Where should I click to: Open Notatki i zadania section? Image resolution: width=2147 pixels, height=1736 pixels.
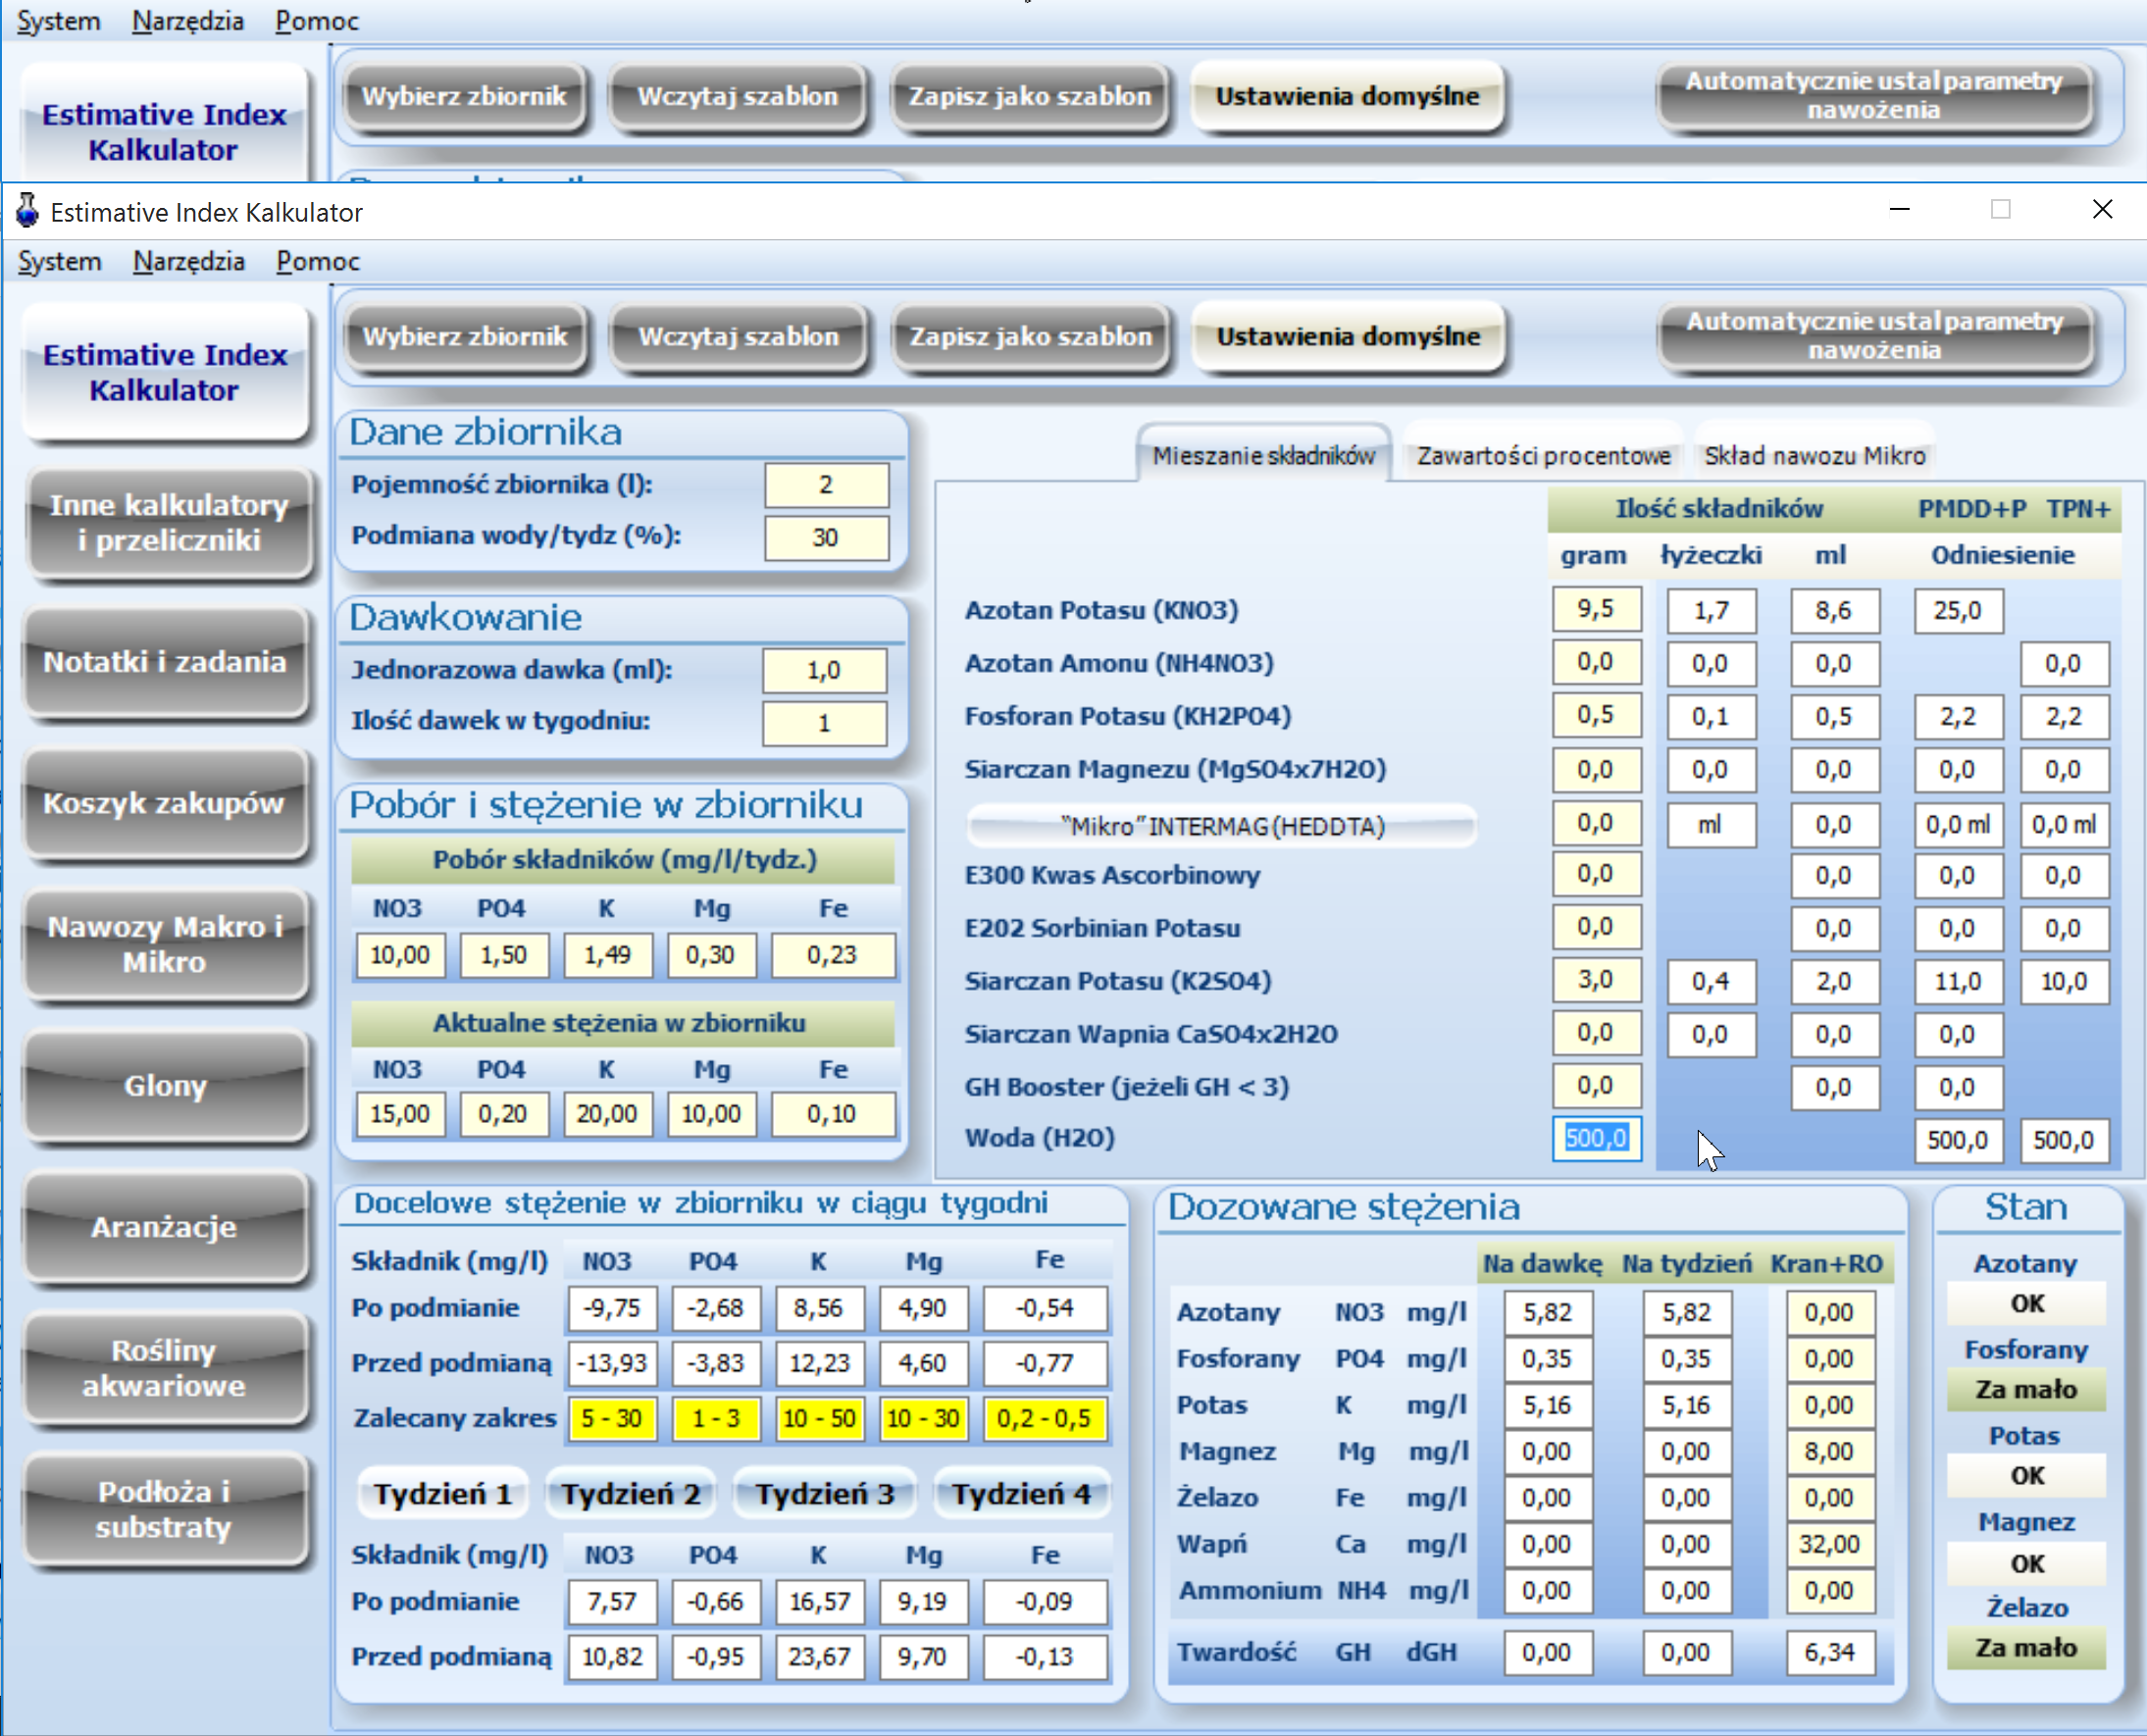(165, 662)
